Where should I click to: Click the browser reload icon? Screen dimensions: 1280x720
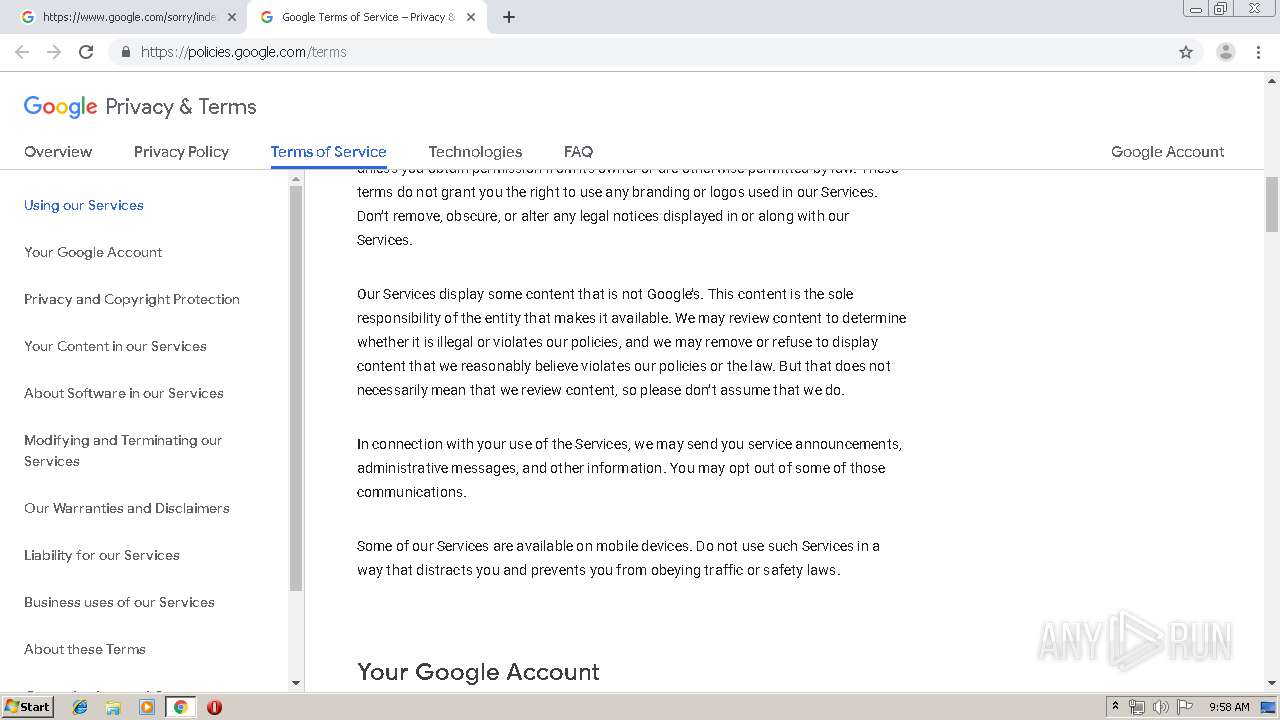[x=86, y=52]
